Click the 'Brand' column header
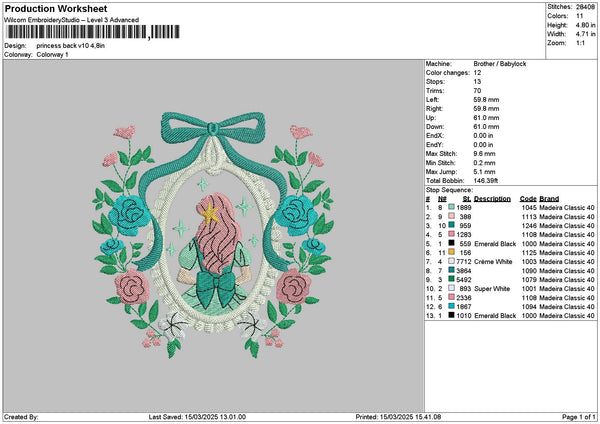600x424 pixels. tap(549, 199)
